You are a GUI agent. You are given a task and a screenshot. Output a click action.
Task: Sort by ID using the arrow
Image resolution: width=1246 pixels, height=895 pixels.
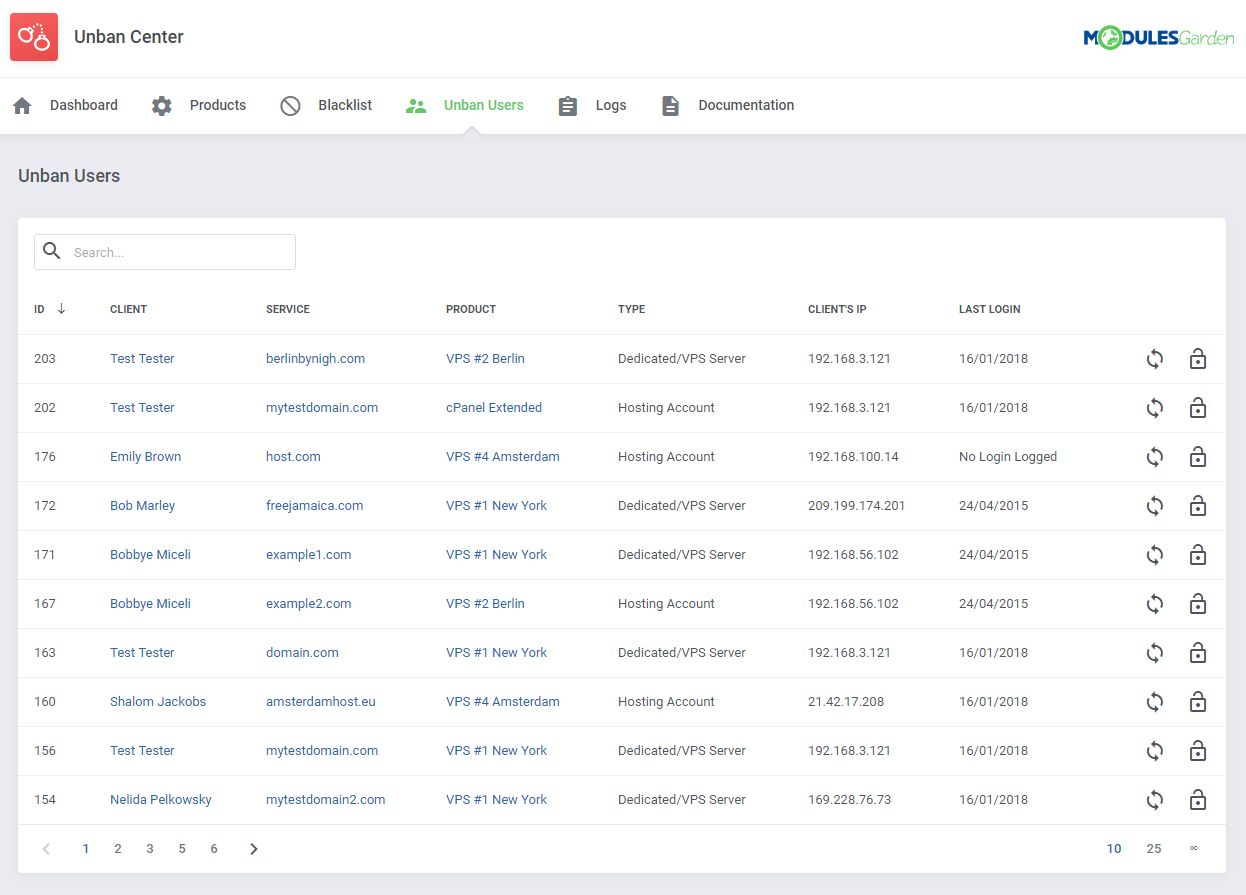[x=61, y=309]
